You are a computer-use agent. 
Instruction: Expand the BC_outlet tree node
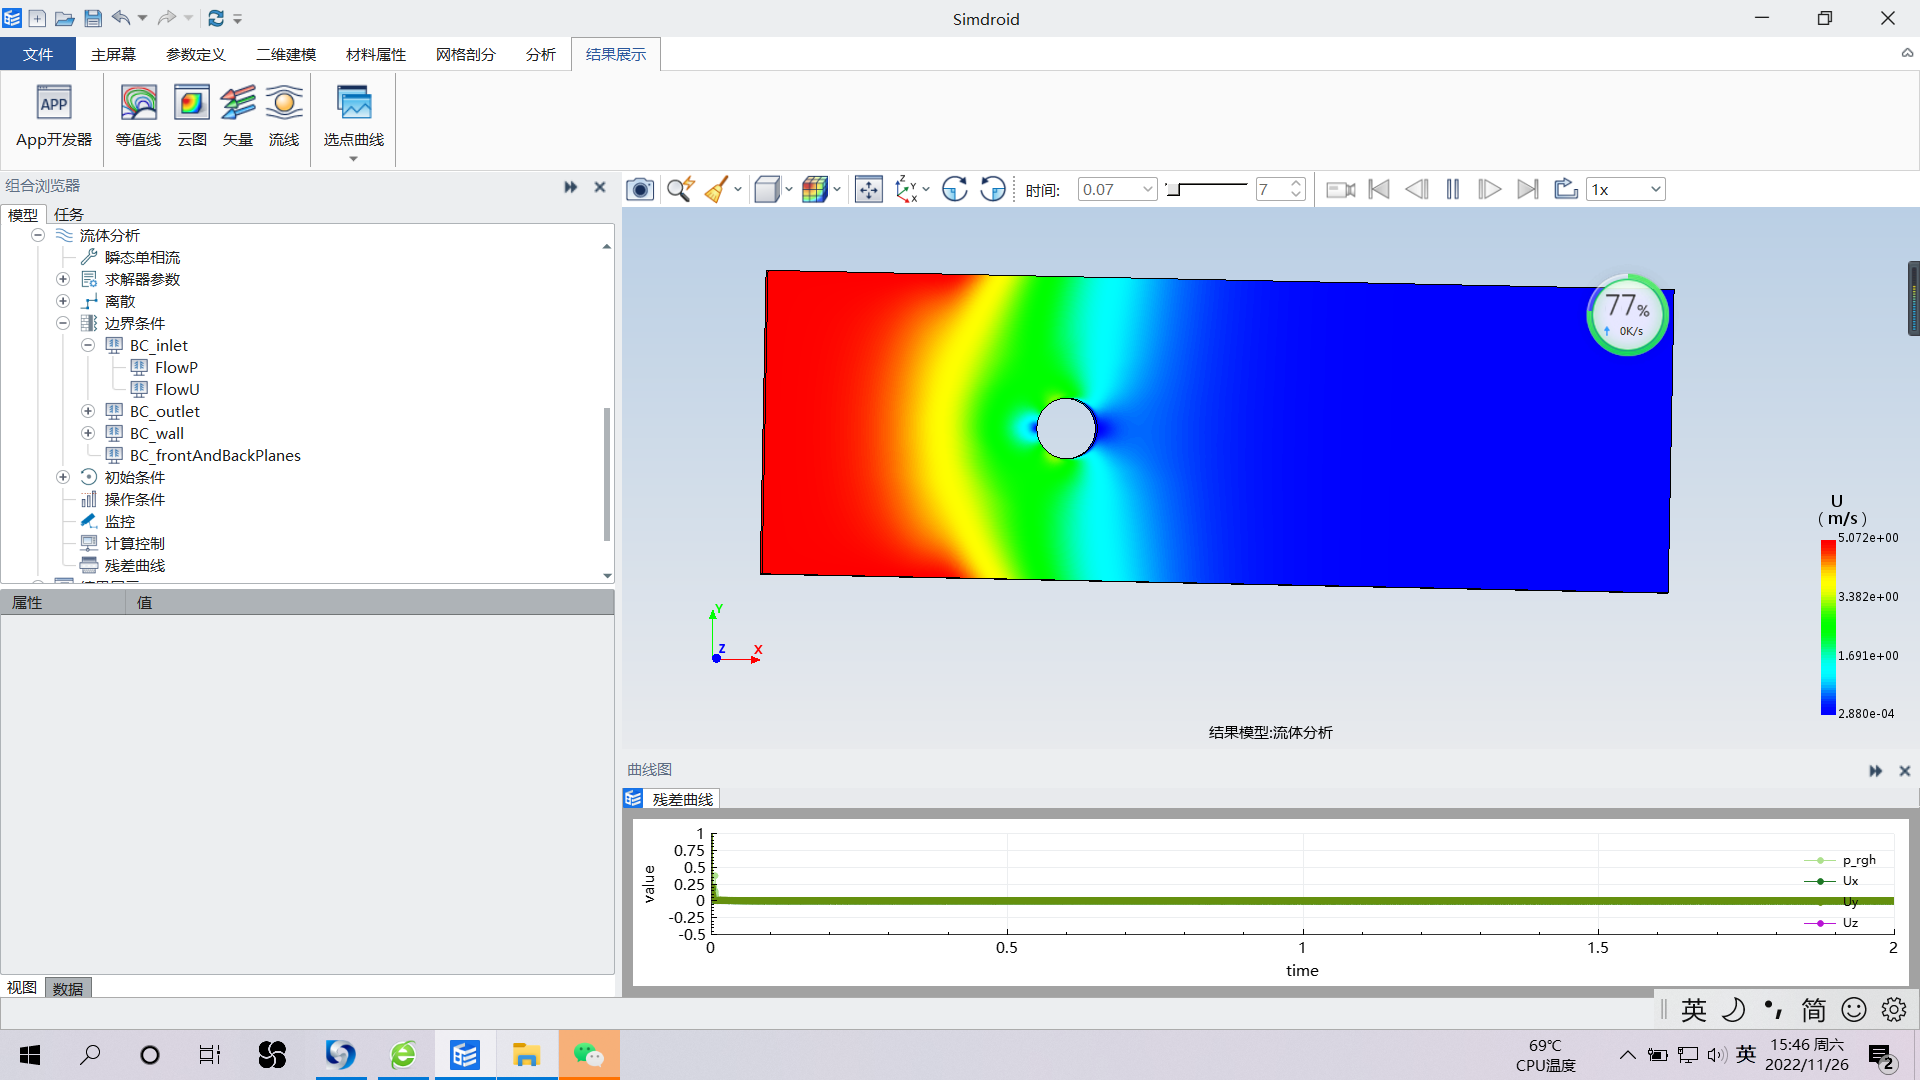click(x=88, y=411)
